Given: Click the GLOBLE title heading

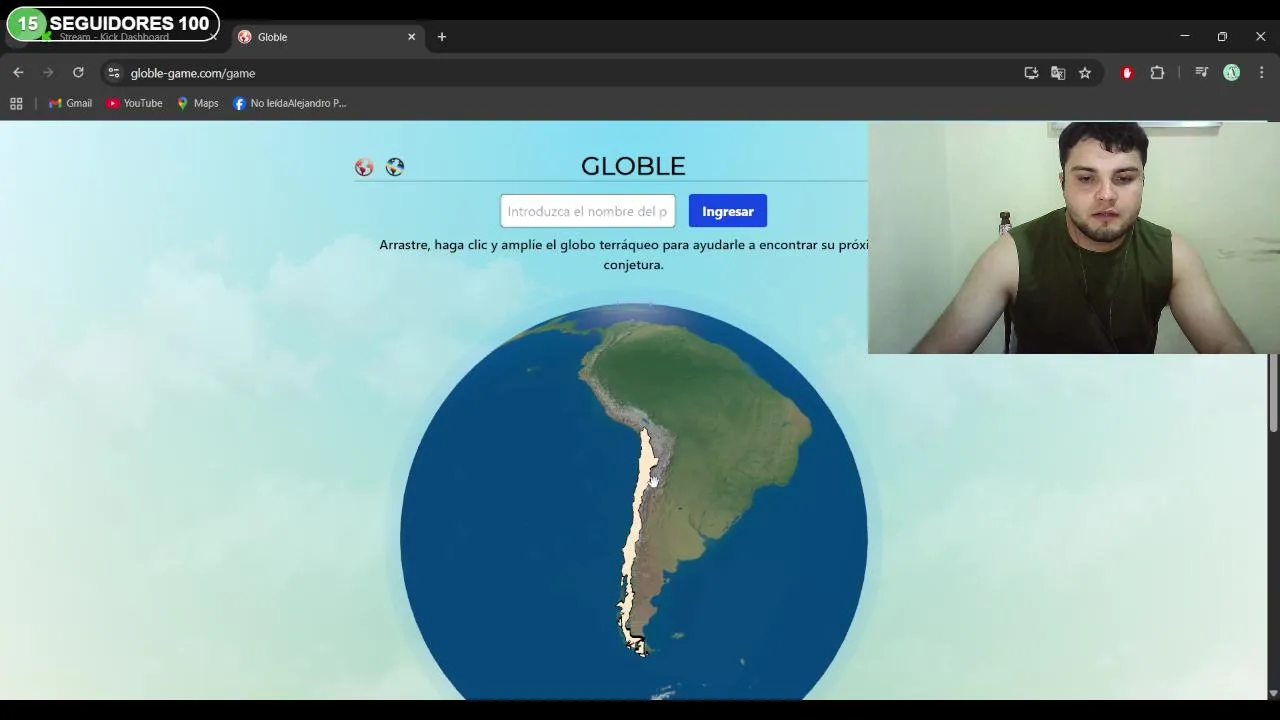Looking at the screenshot, I should click(633, 166).
